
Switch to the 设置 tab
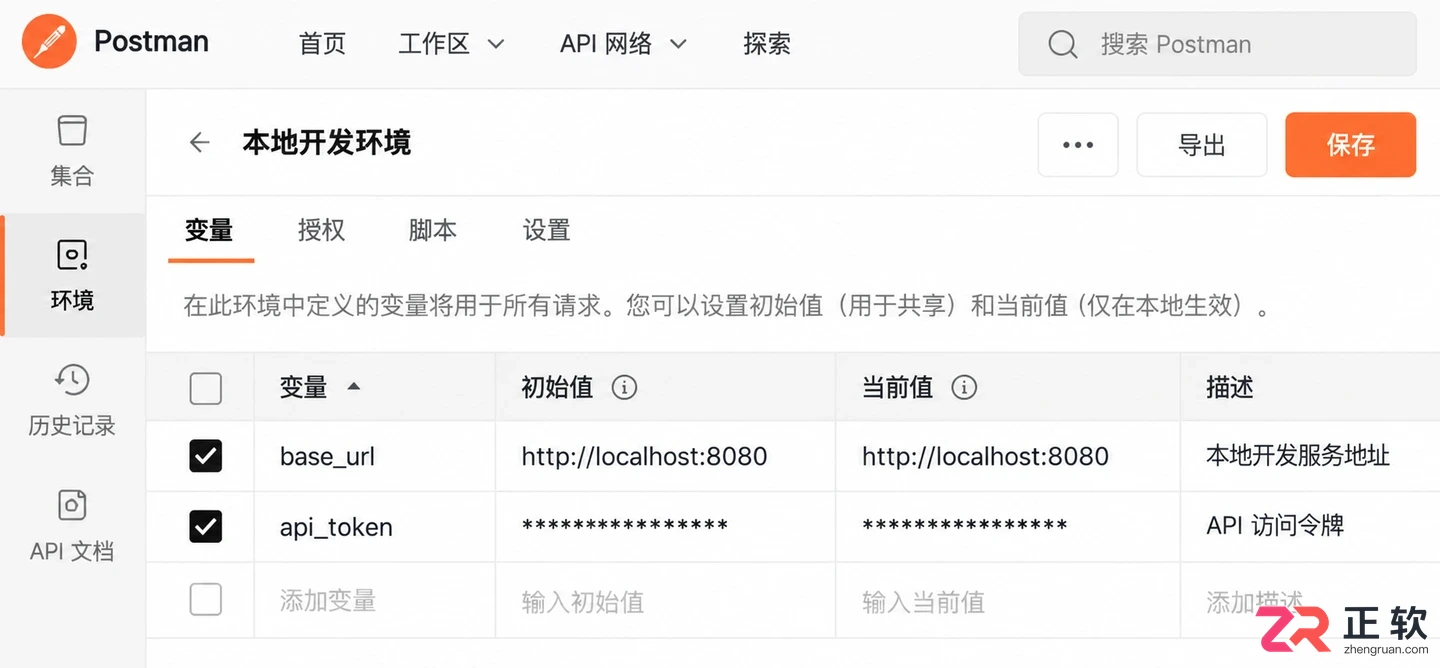(x=546, y=230)
